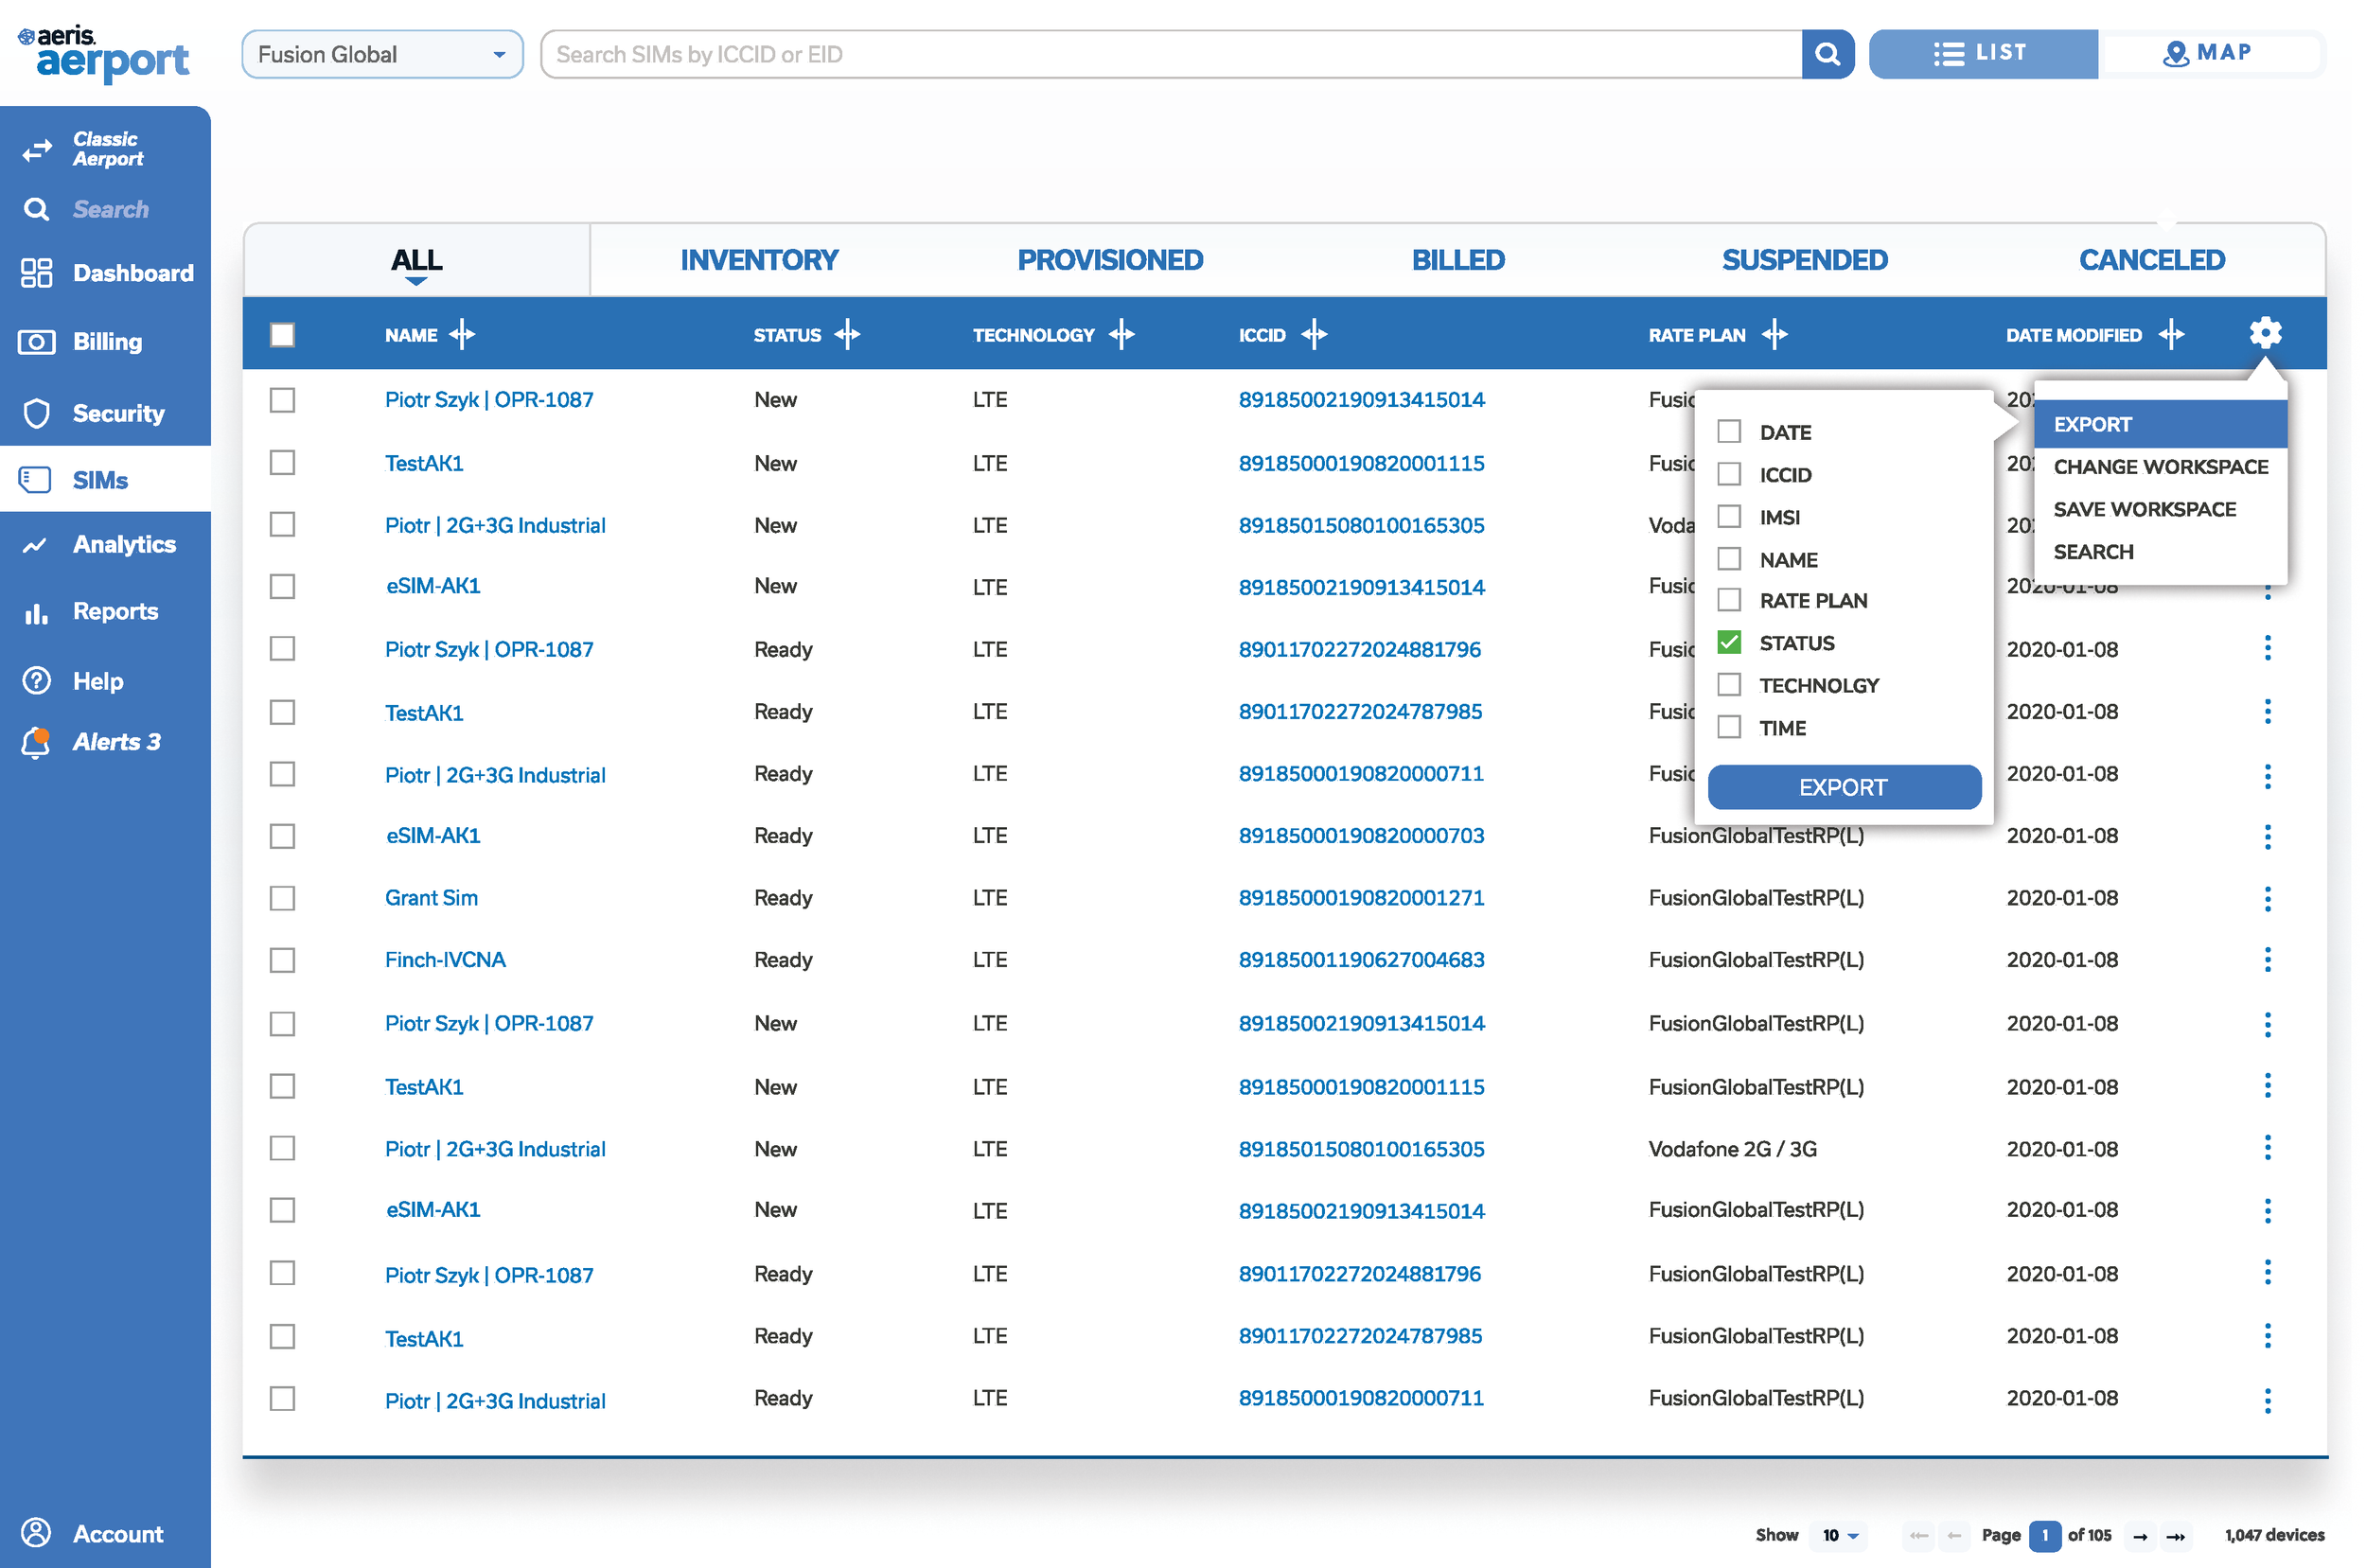
Task: Jump to last page arrow
Action: pos(2175,1536)
